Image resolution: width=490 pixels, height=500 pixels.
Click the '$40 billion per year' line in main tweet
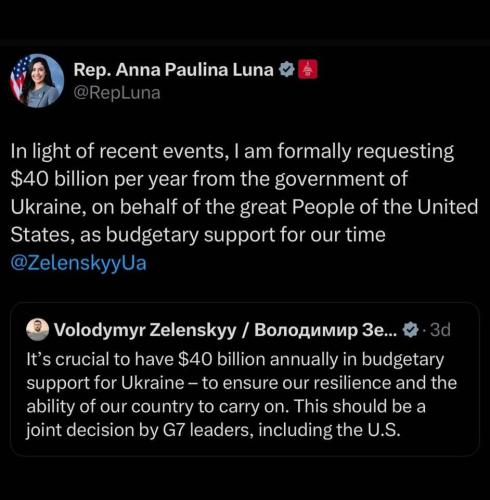[x=209, y=179]
